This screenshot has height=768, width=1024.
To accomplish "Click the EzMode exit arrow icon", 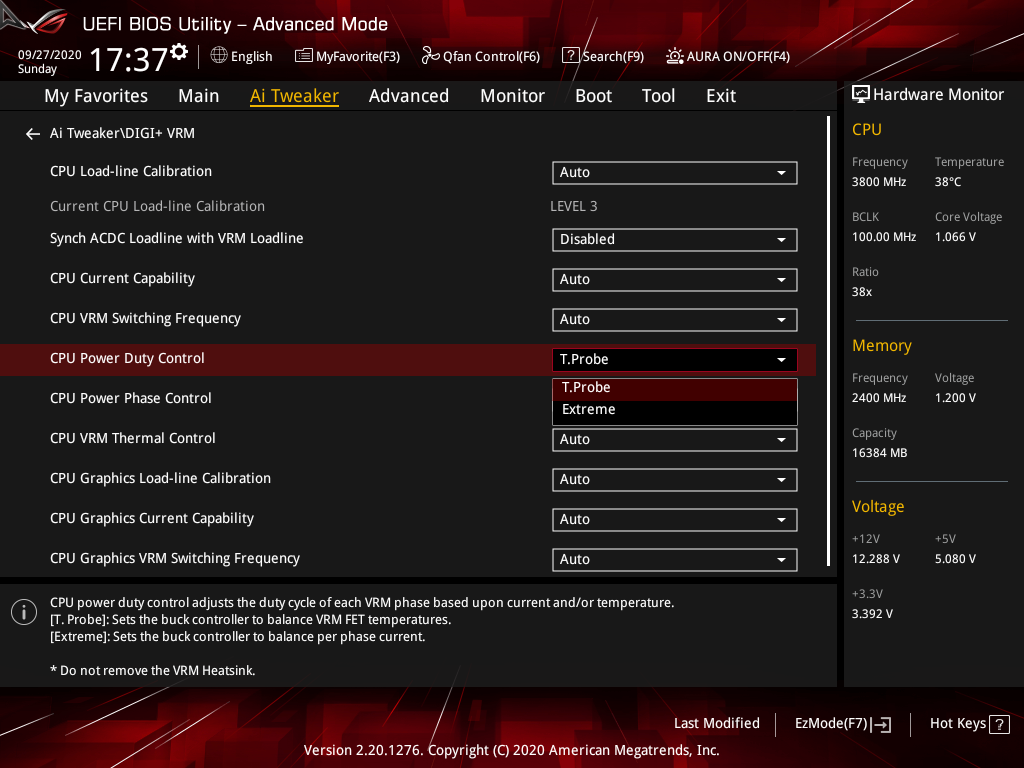I will (x=881, y=724).
